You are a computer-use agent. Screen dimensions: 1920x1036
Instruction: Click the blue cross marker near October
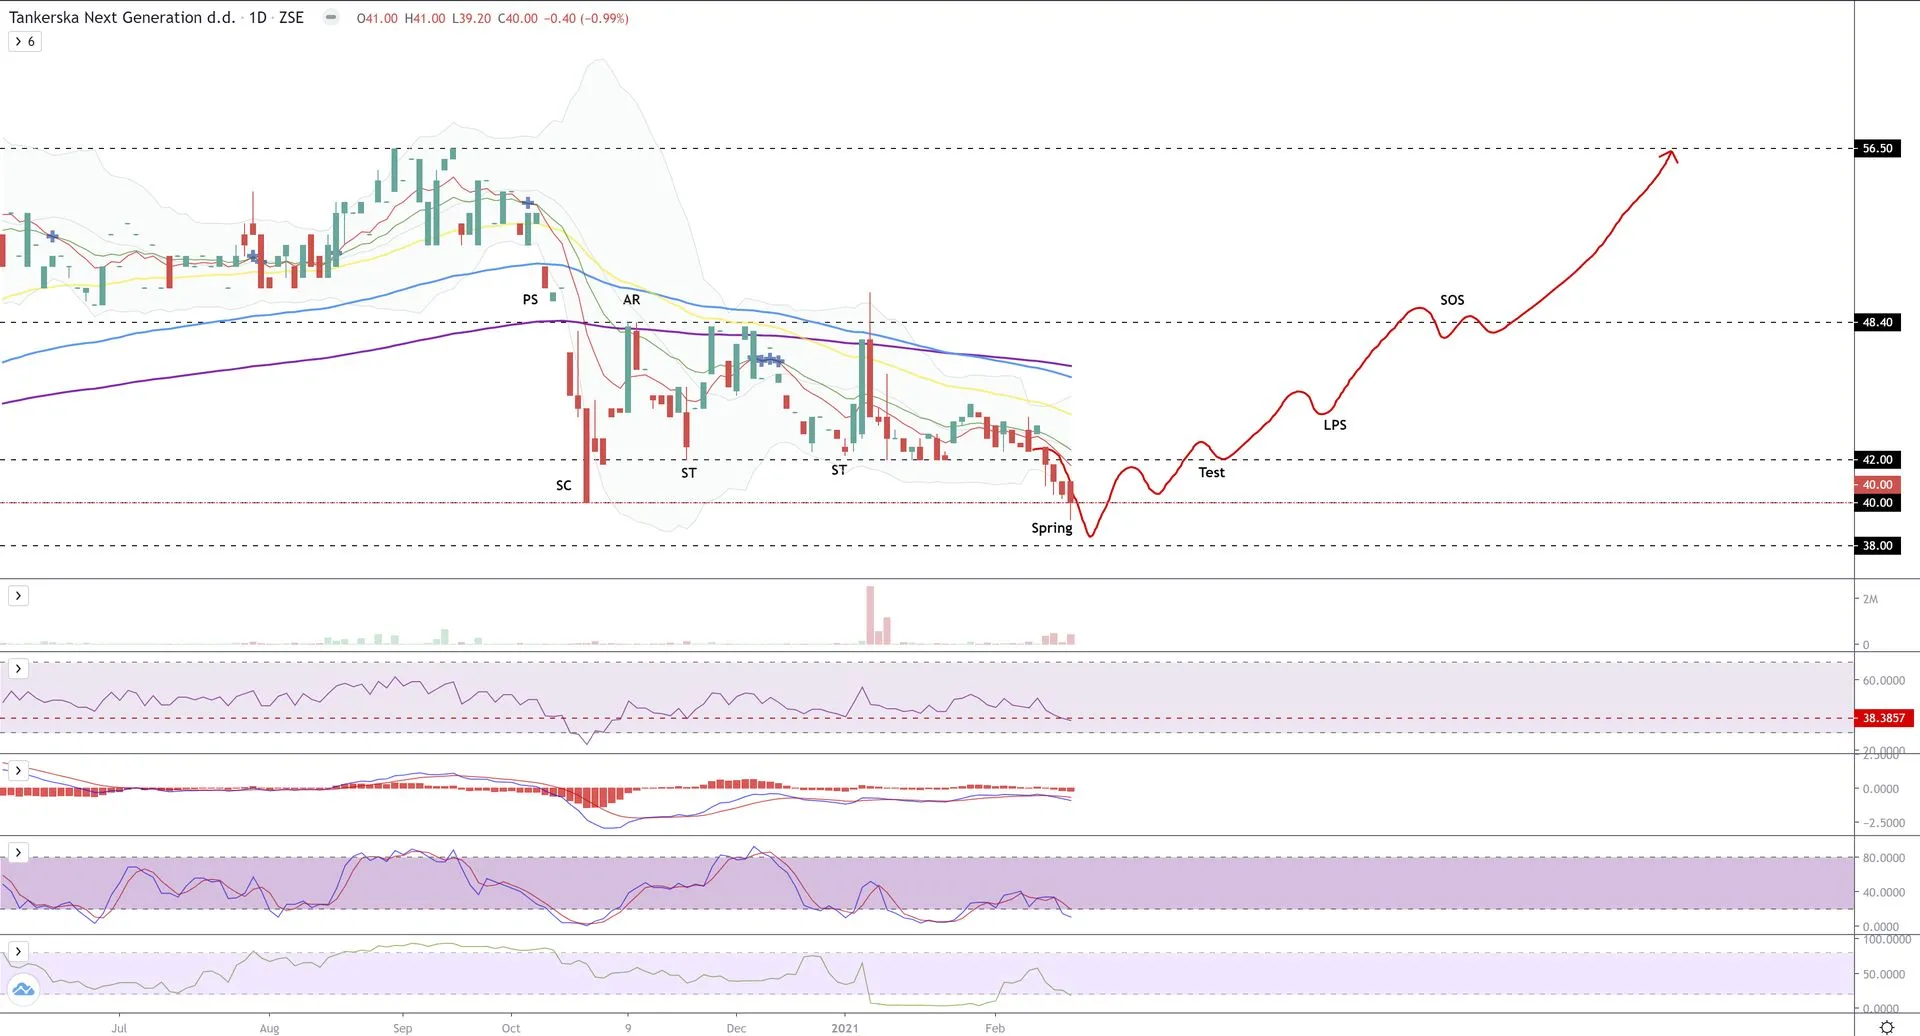528,203
